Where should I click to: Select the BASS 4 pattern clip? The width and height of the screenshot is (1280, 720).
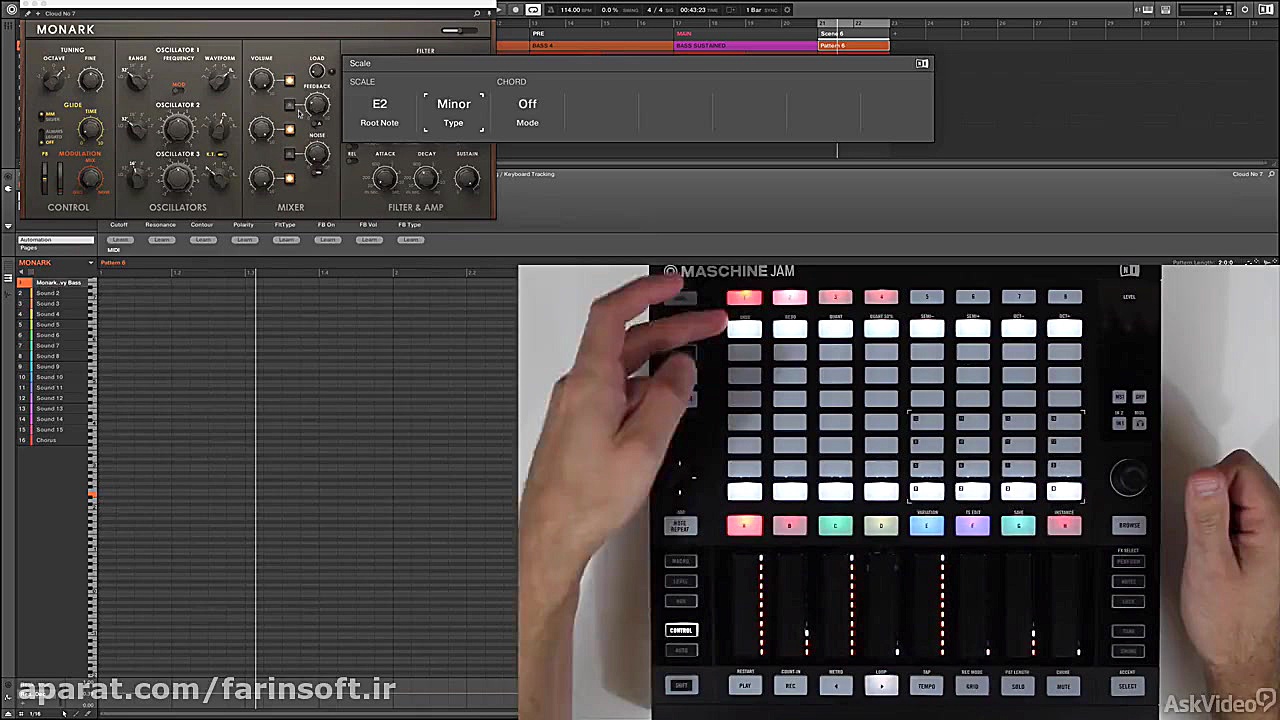pyautogui.click(x=602, y=46)
